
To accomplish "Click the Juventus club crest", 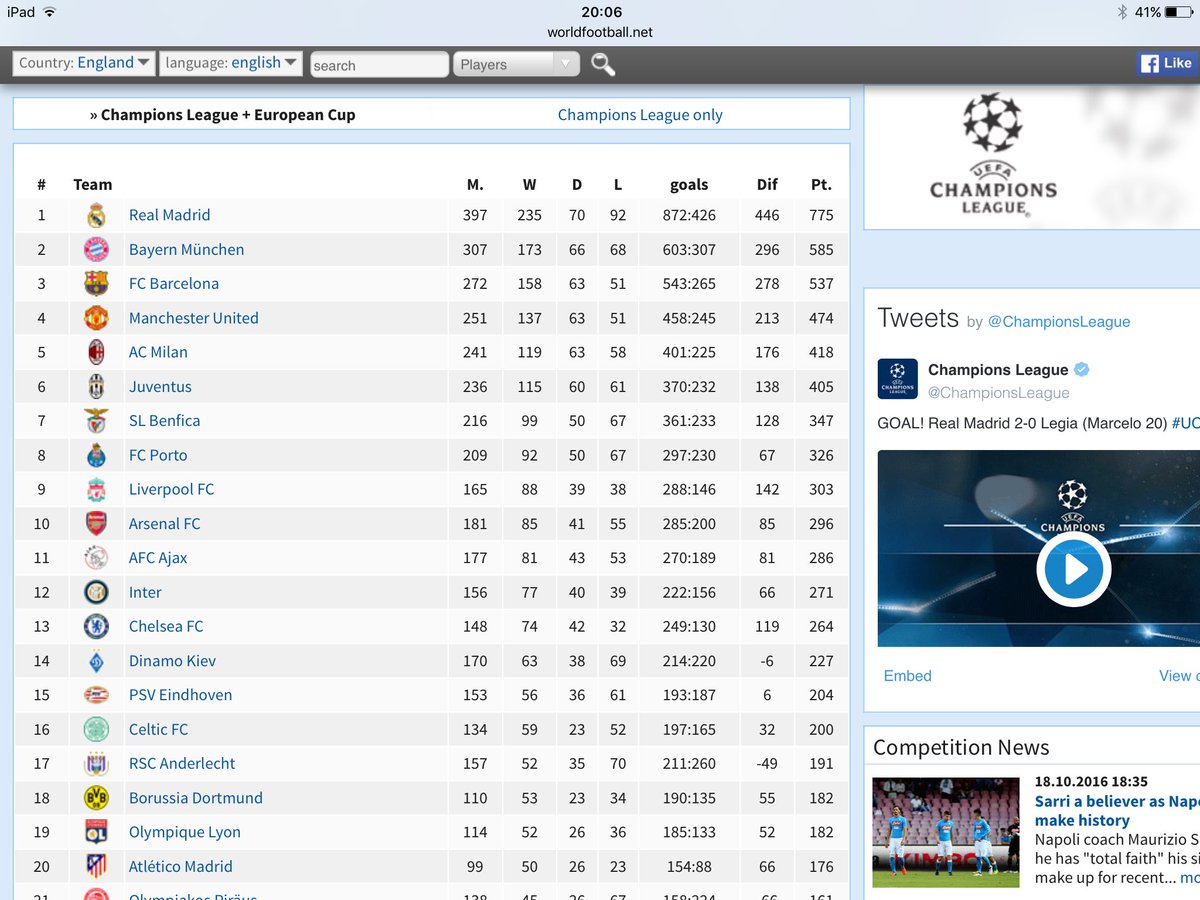I will coord(96,386).
